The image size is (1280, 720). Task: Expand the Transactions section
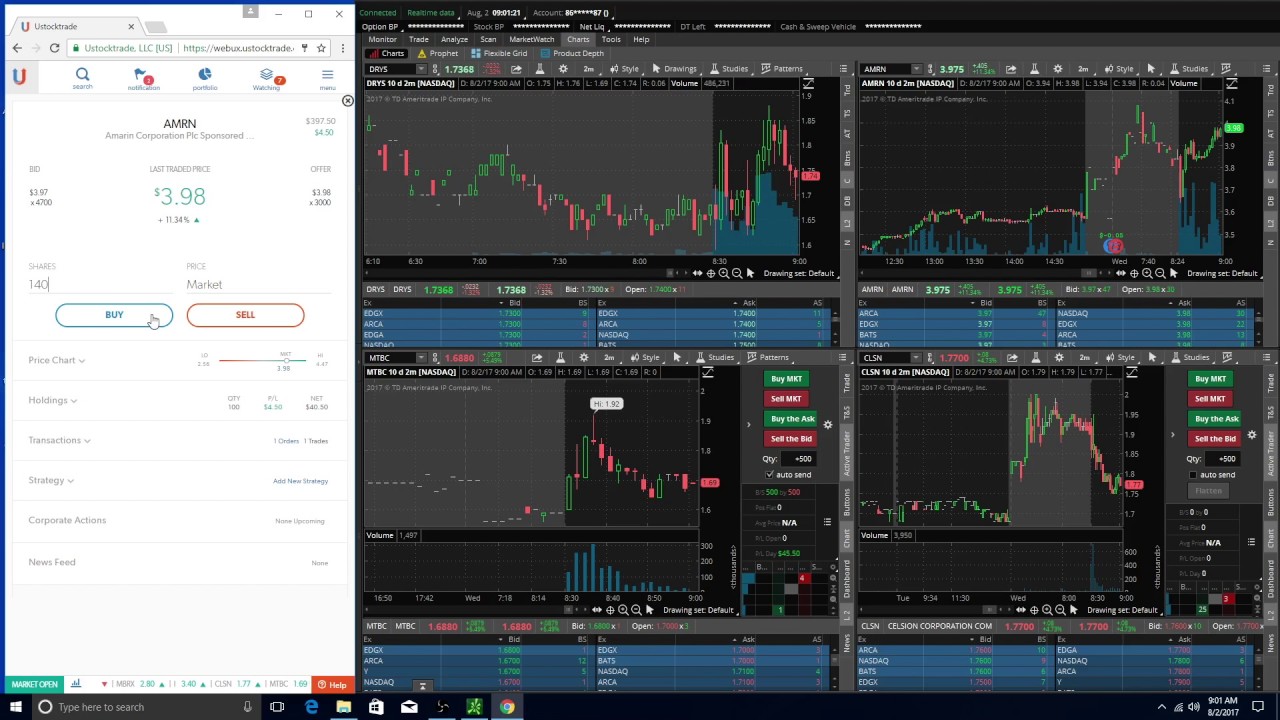click(x=60, y=440)
